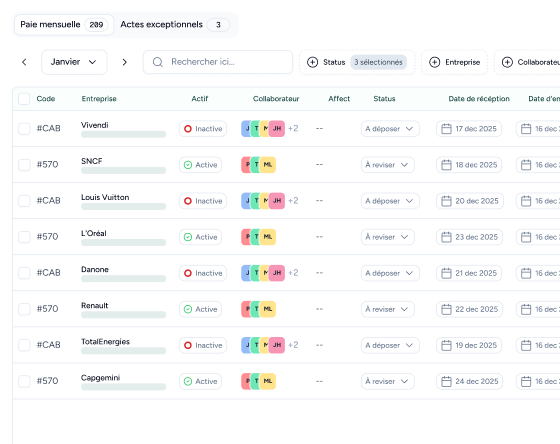Click Louis Vuitton Inactive circle icon
This screenshot has width=560, height=444.
click(x=188, y=201)
